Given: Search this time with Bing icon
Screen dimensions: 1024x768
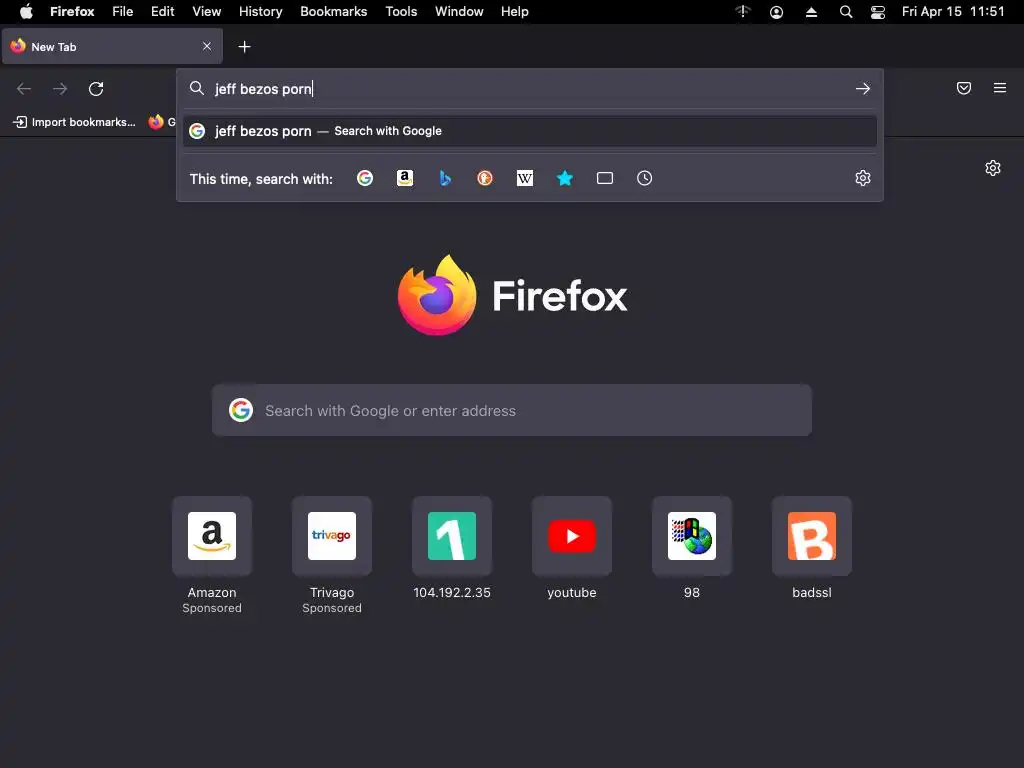Looking at the screenshot, I should point(445,178).
